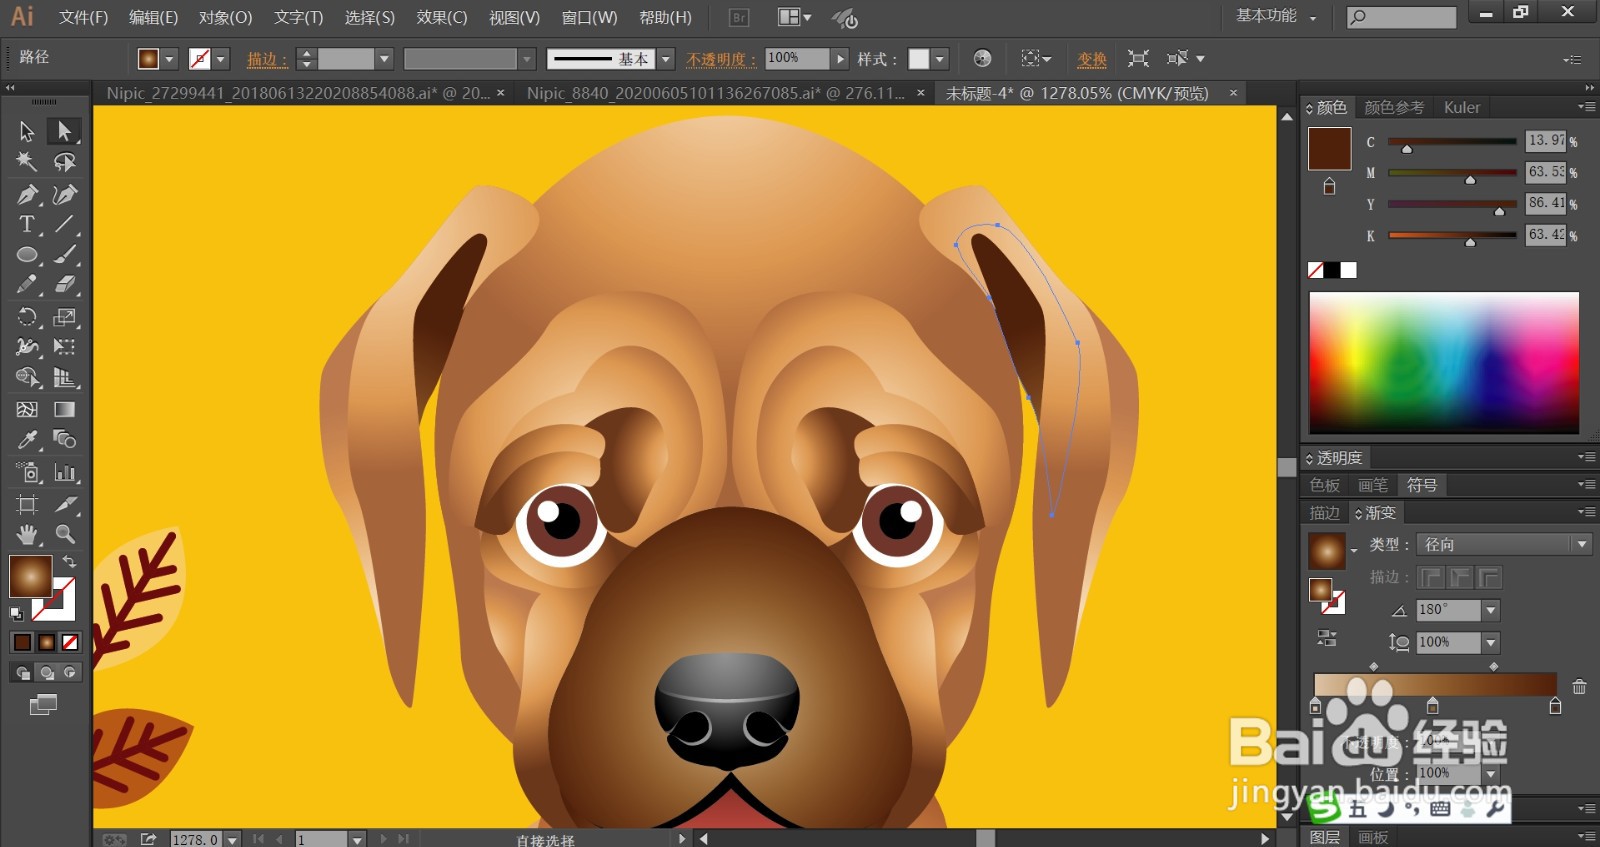Open 画板 panel tab at bottom
1600x847 pixels.
[1373, 838]
